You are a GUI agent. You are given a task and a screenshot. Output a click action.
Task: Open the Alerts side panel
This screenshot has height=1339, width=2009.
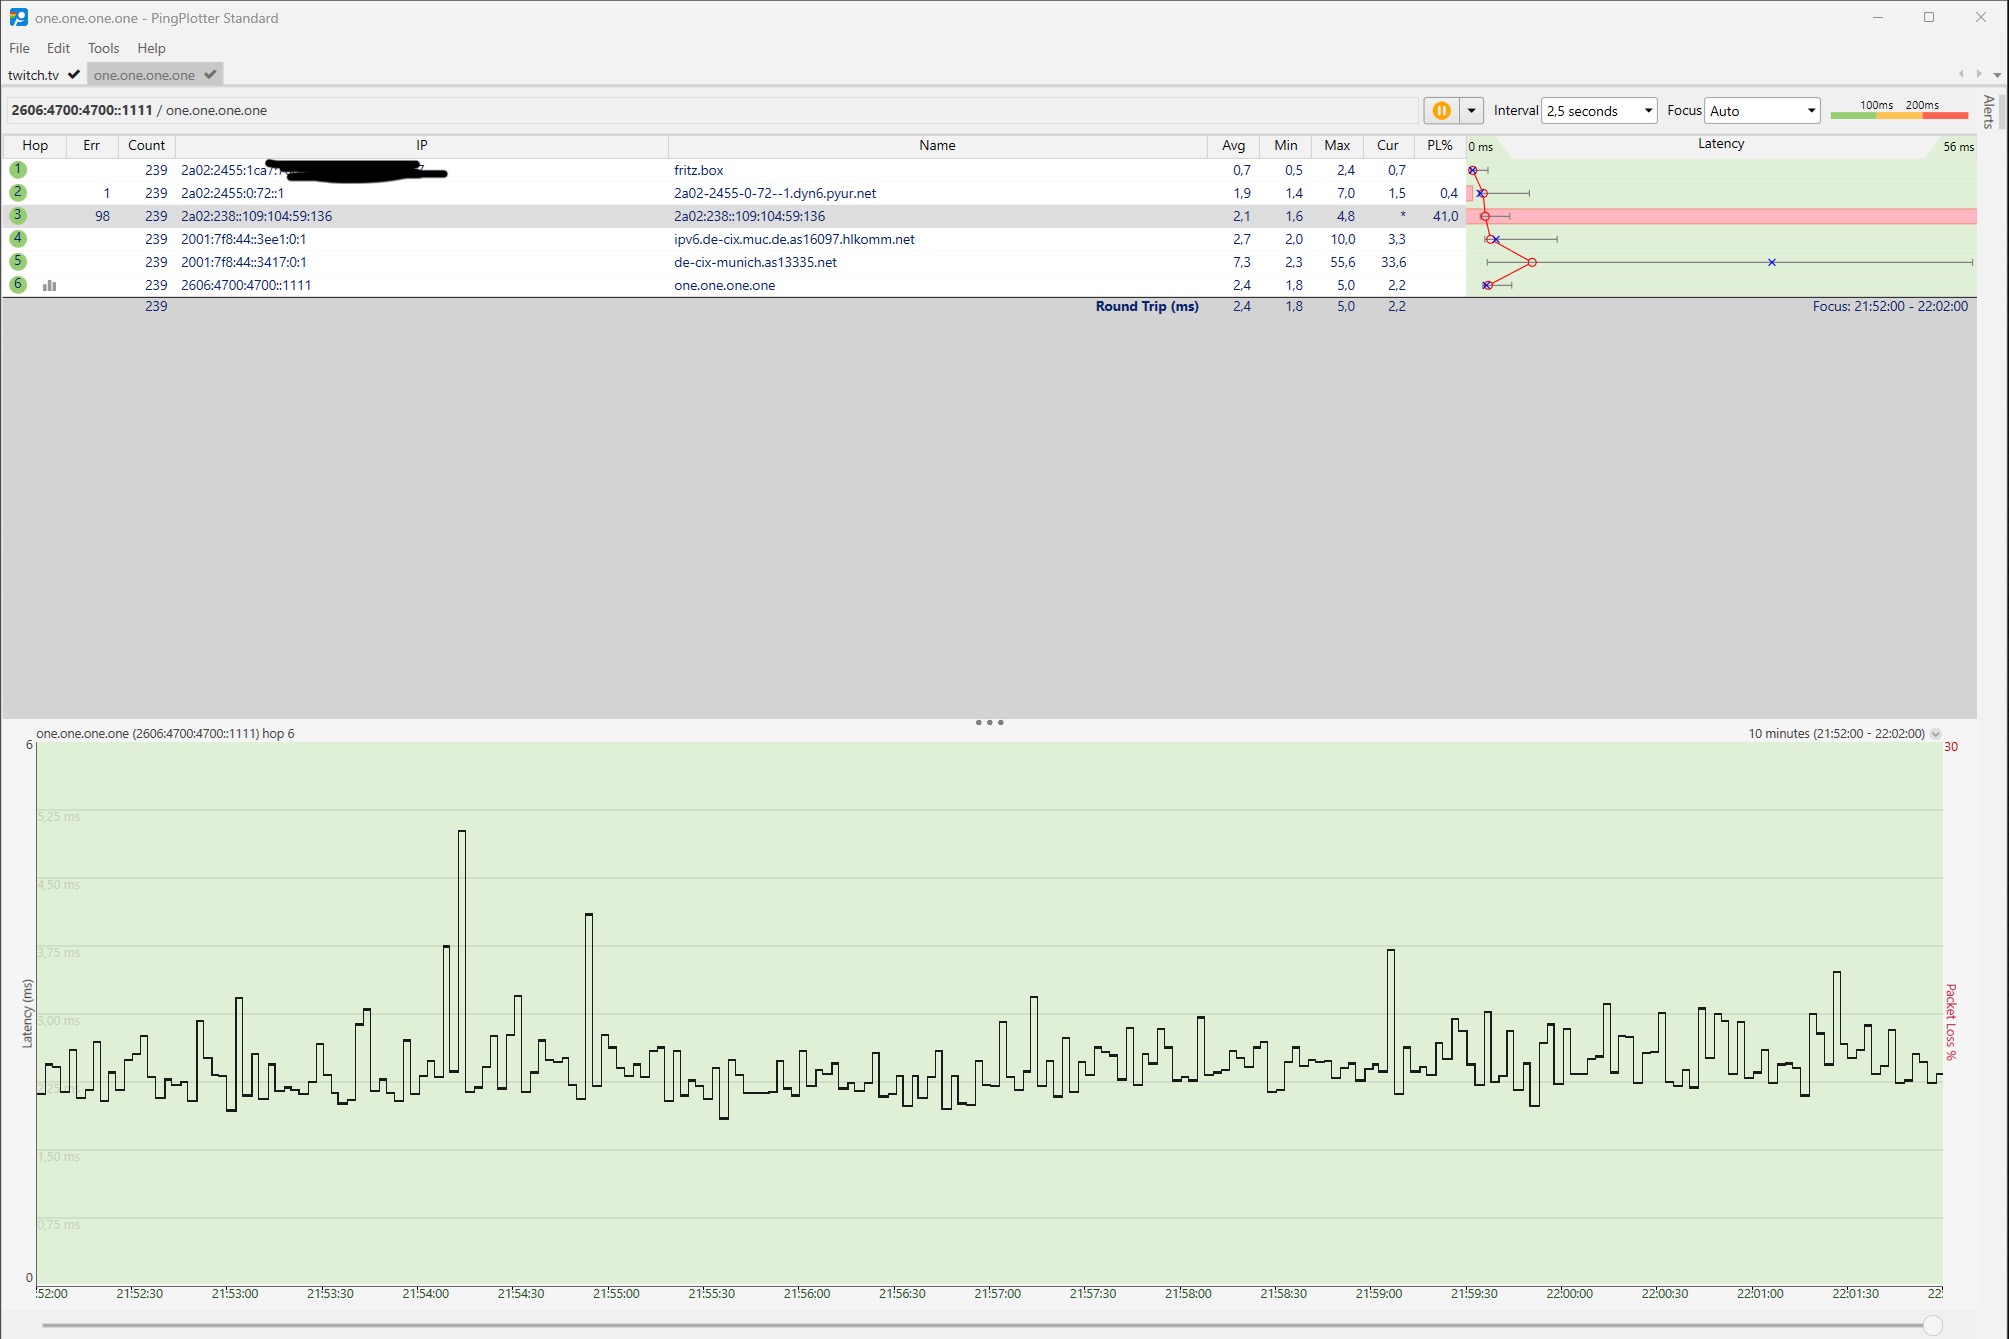click(x=1988, y=111)
